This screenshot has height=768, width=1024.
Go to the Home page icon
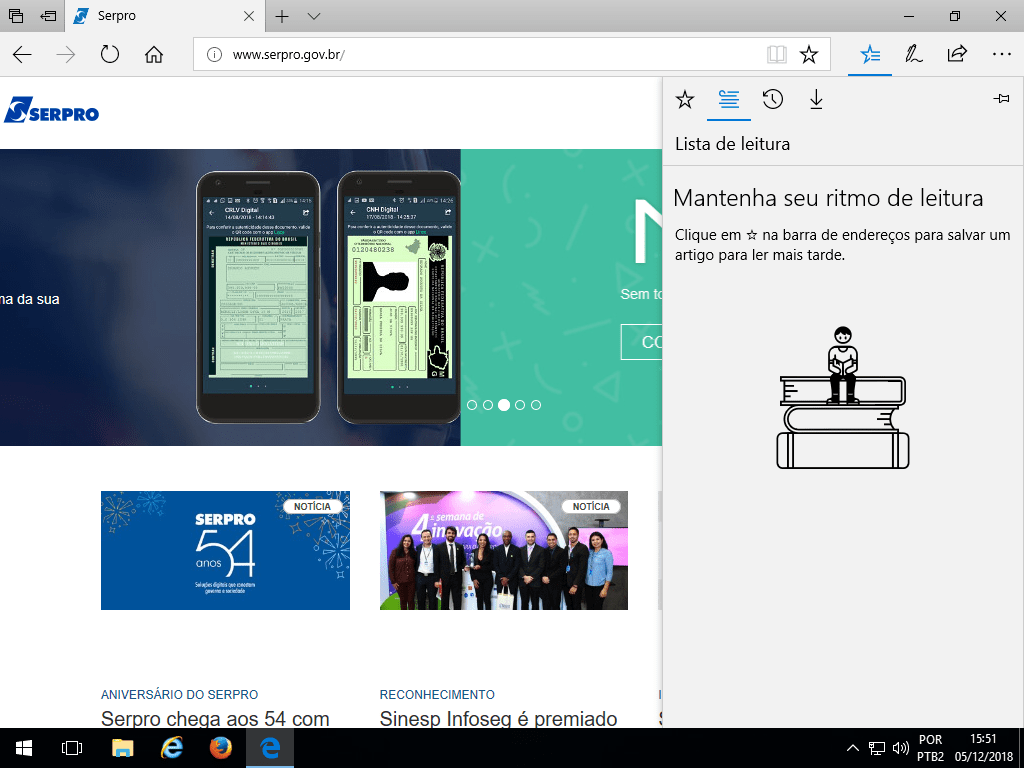[x=154, y=55]
